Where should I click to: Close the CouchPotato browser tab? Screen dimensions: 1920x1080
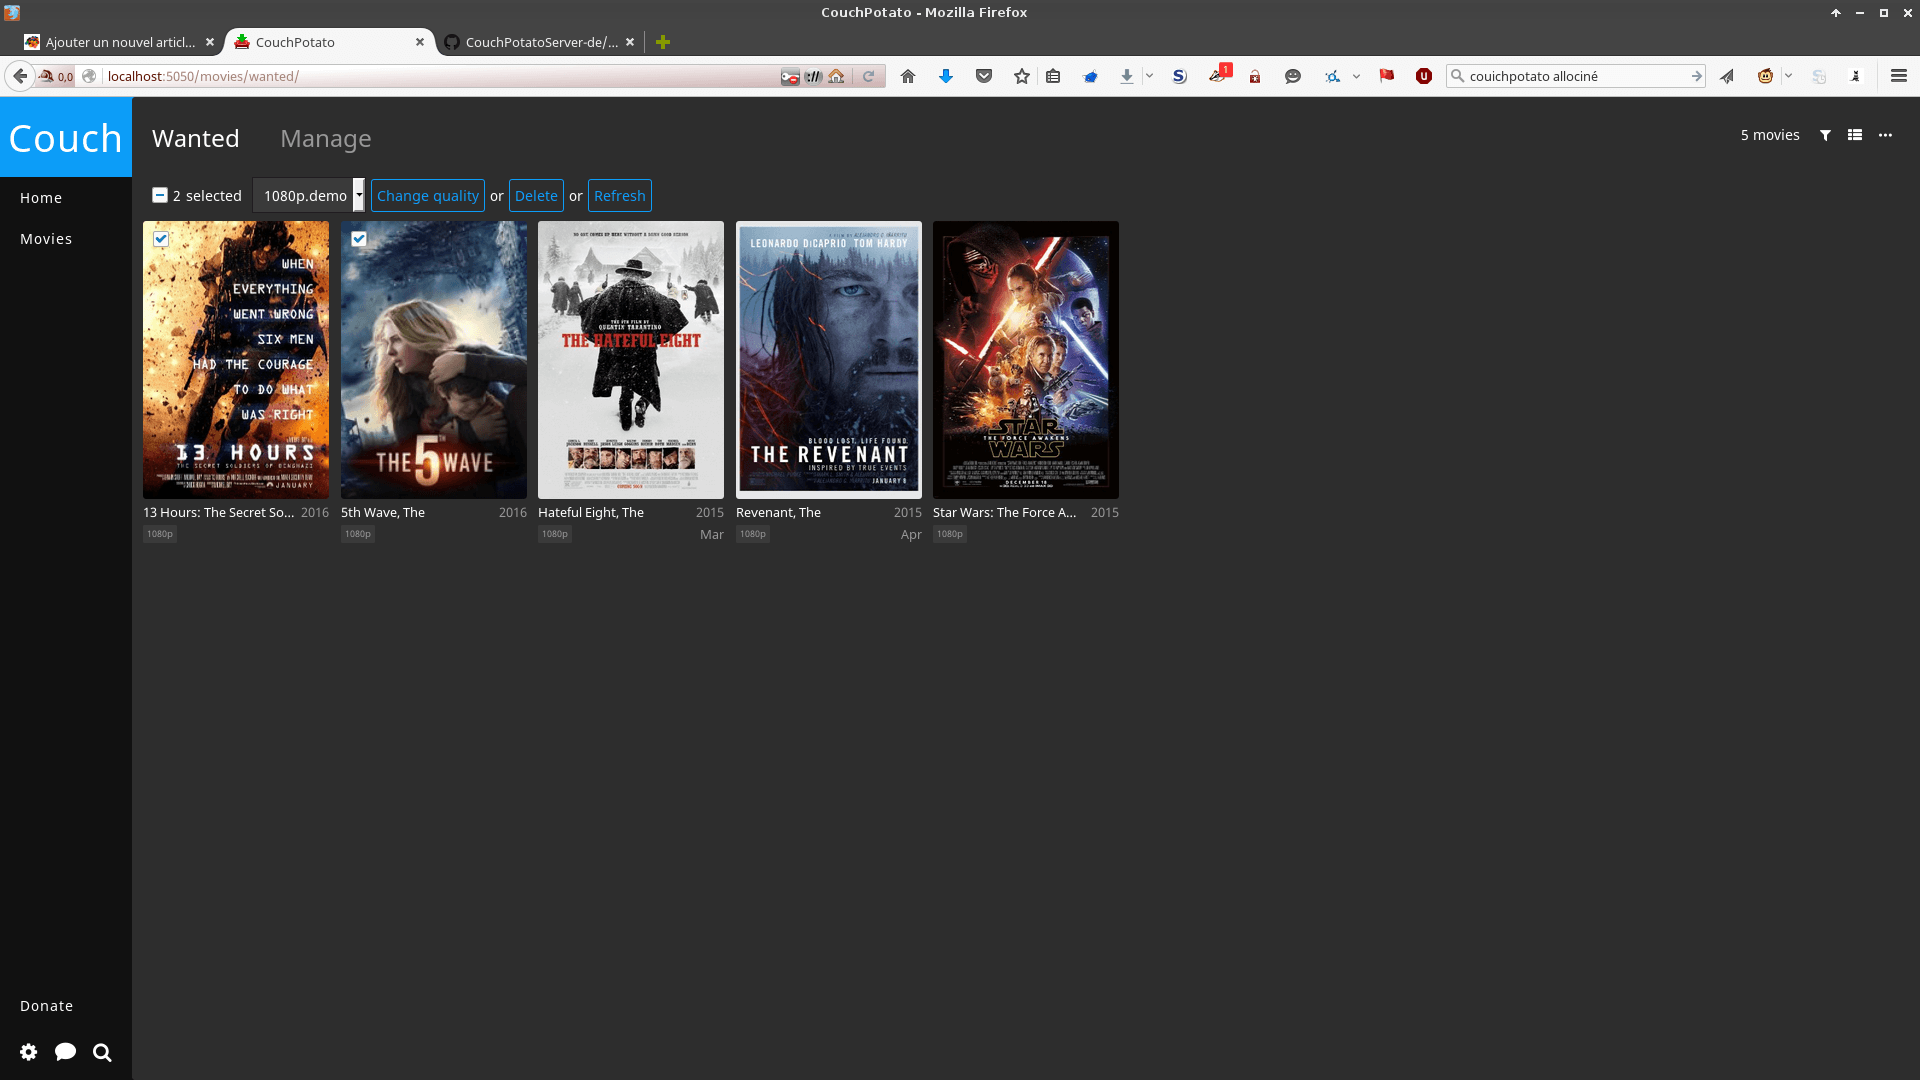tap(420, 42)
